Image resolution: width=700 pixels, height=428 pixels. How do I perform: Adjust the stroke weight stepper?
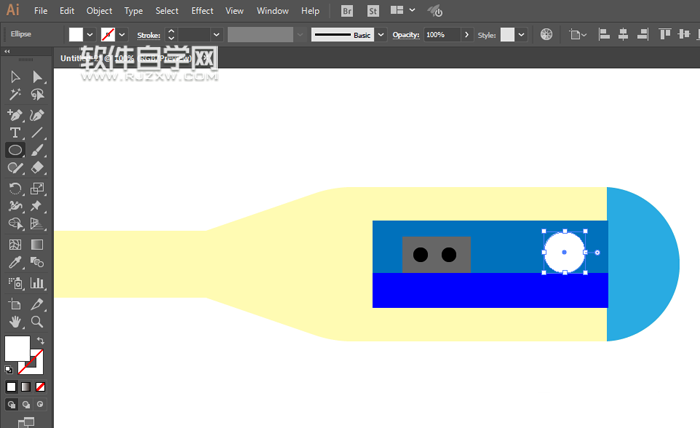[171, 34]
